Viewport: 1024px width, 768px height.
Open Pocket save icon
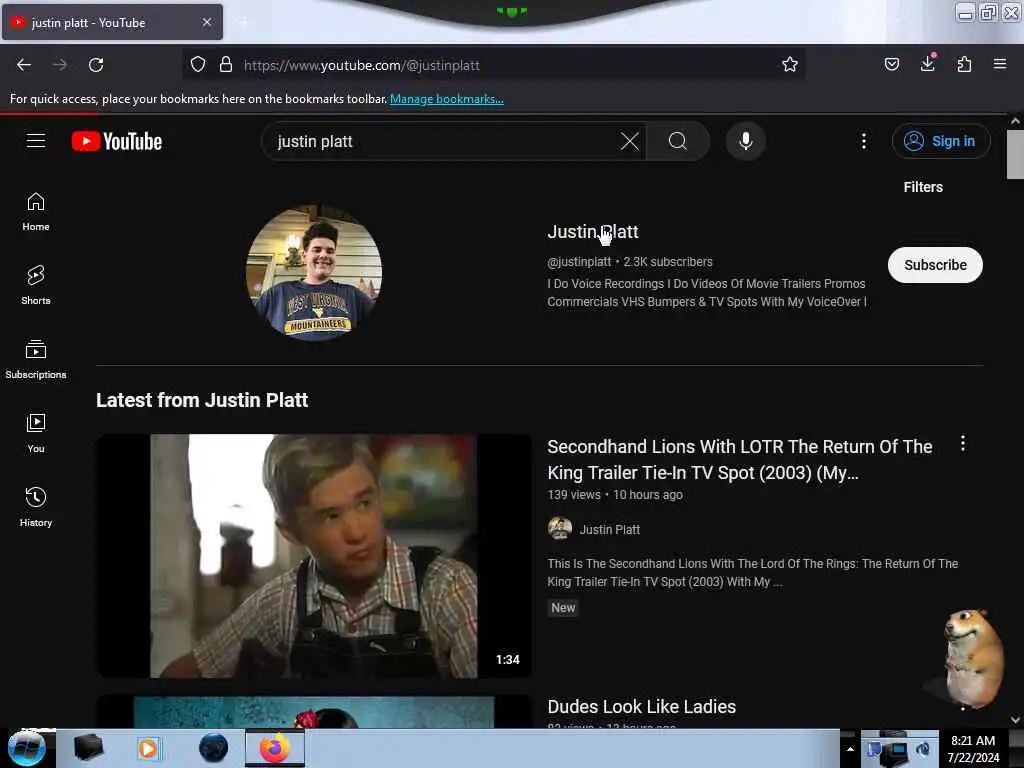(x=891, y=64)
